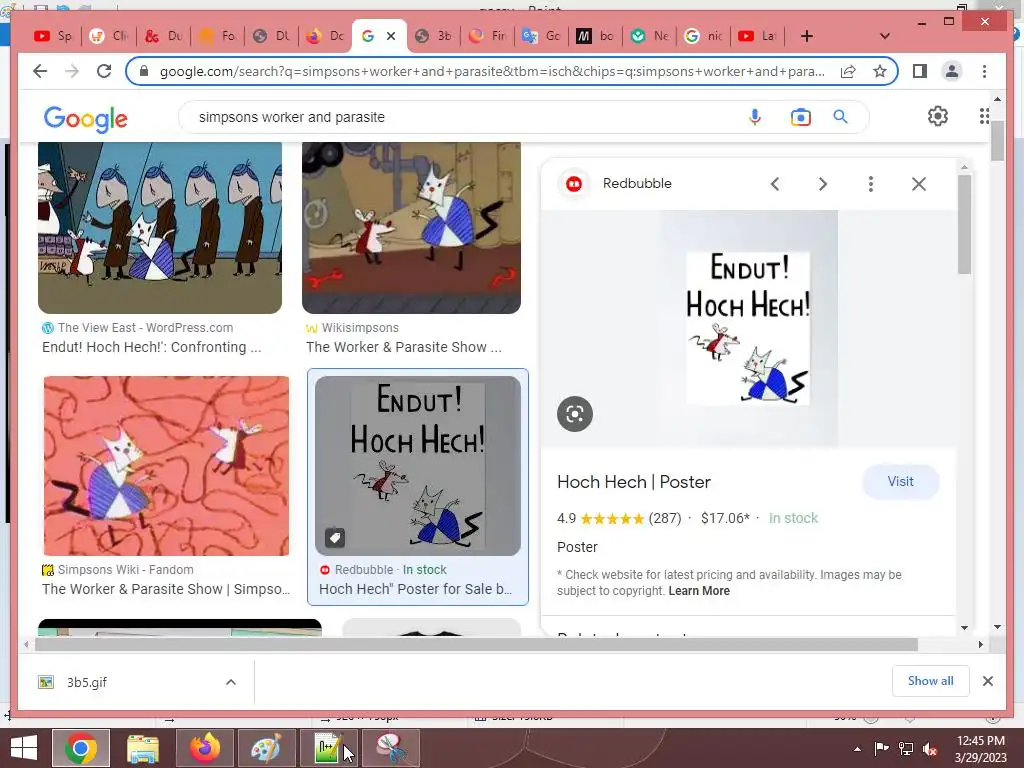Viewport: 1024px width, 768px height.
Task: Select the pink squiggle background thumbnail
Action: [166, 466]
